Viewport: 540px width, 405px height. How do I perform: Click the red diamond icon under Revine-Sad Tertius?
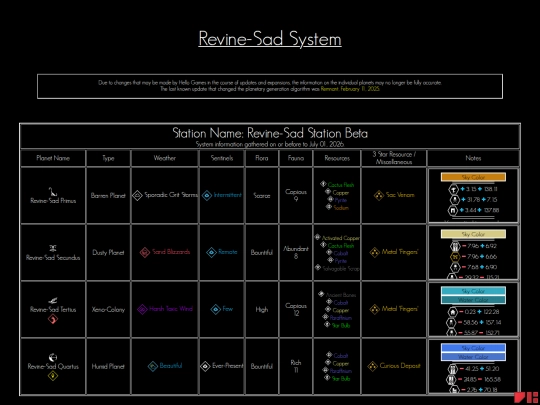pyautogui.click(x=53, y=319)
